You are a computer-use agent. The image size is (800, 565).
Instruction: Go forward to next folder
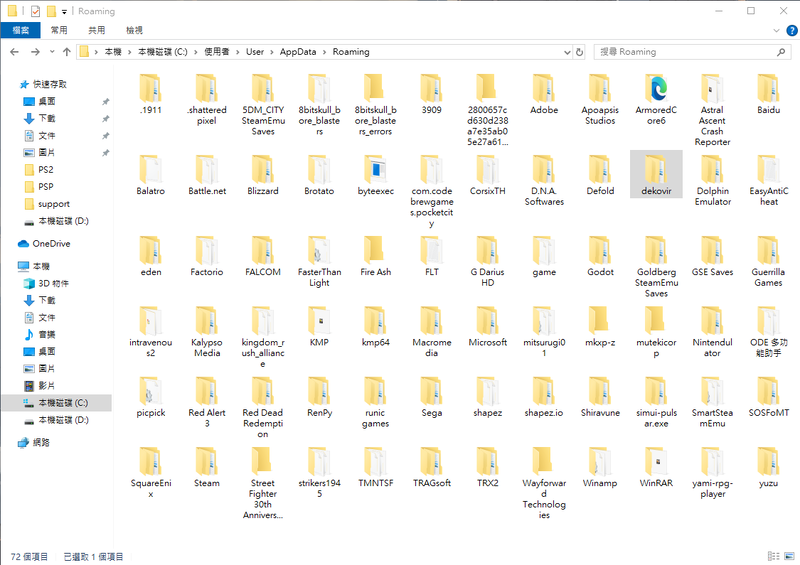pos(35,52)
